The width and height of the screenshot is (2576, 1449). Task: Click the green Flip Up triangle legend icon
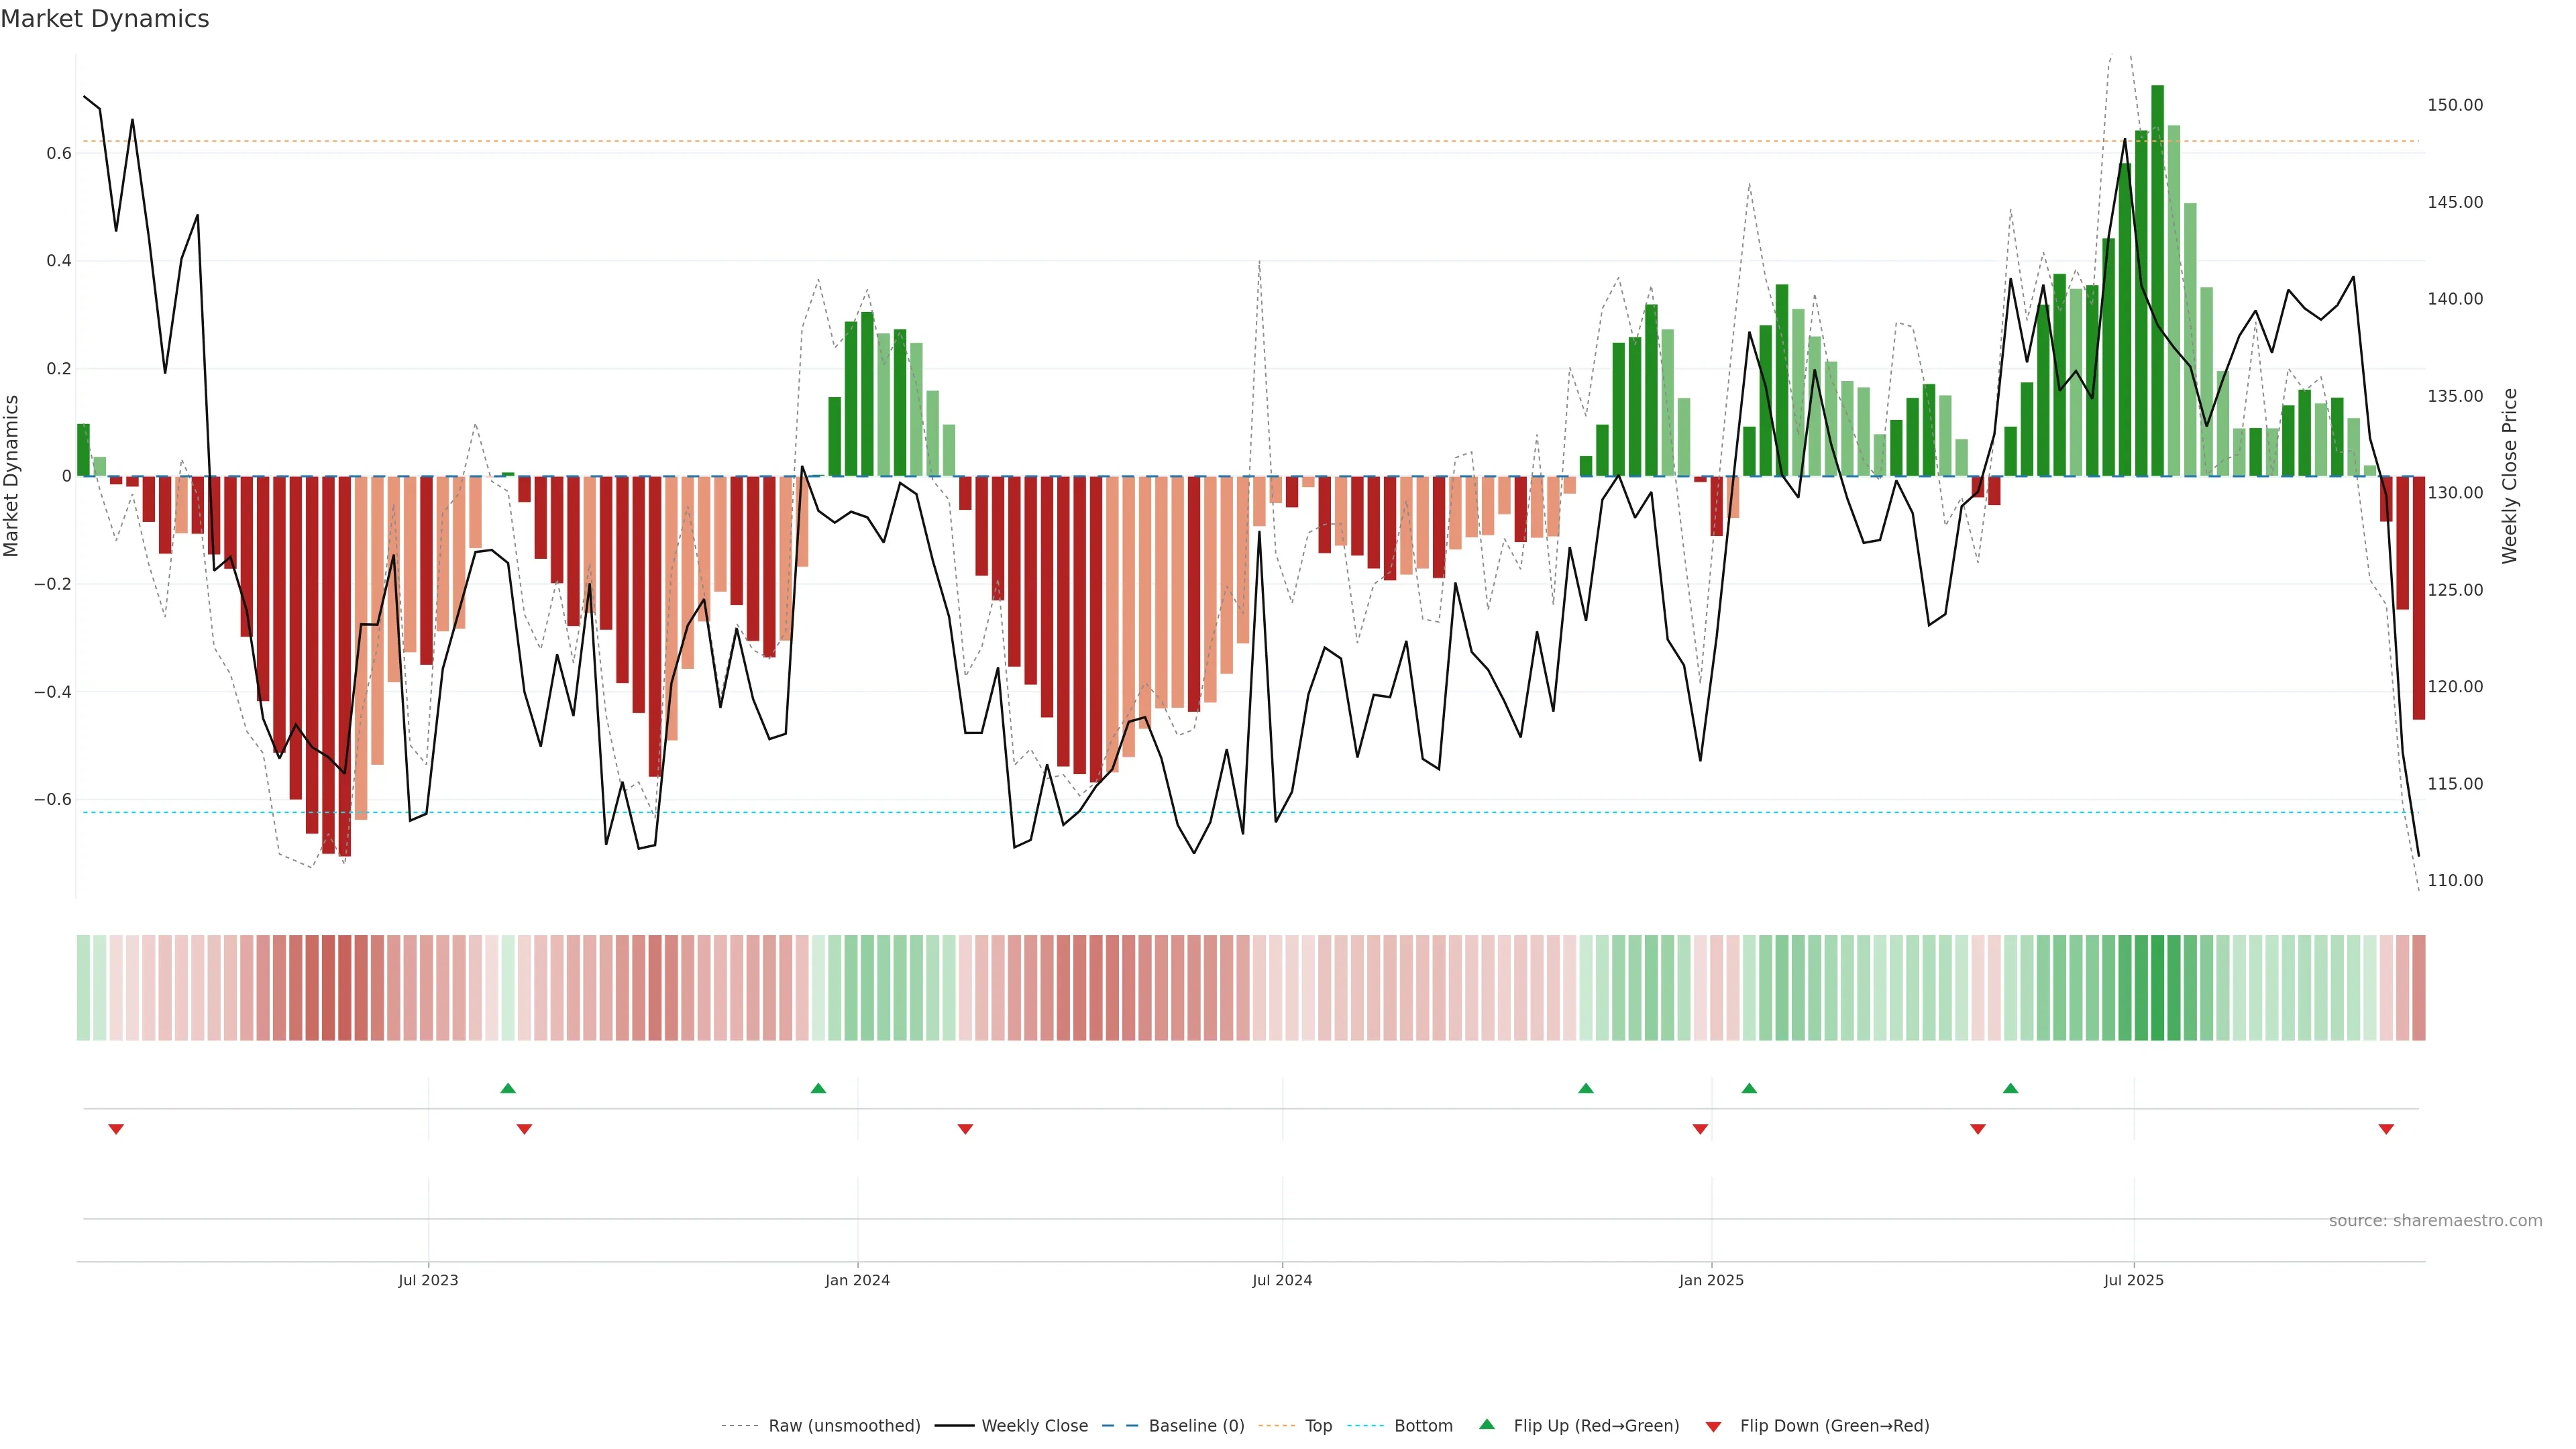1486,1424
